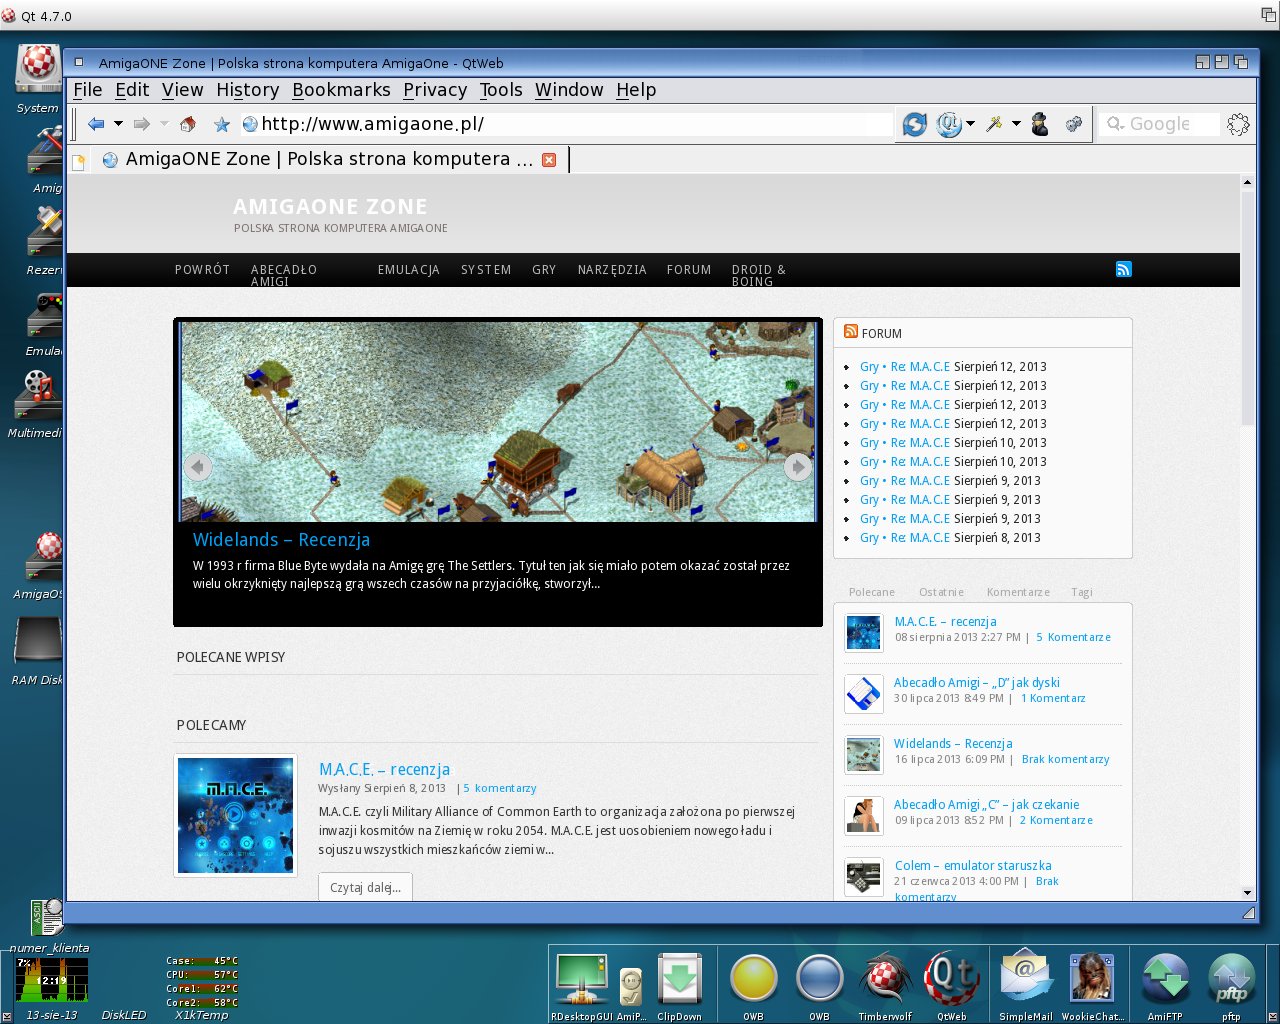Reload the page with the refresh icon
The image size is (1280, 1024).
[x=914, y=124]
